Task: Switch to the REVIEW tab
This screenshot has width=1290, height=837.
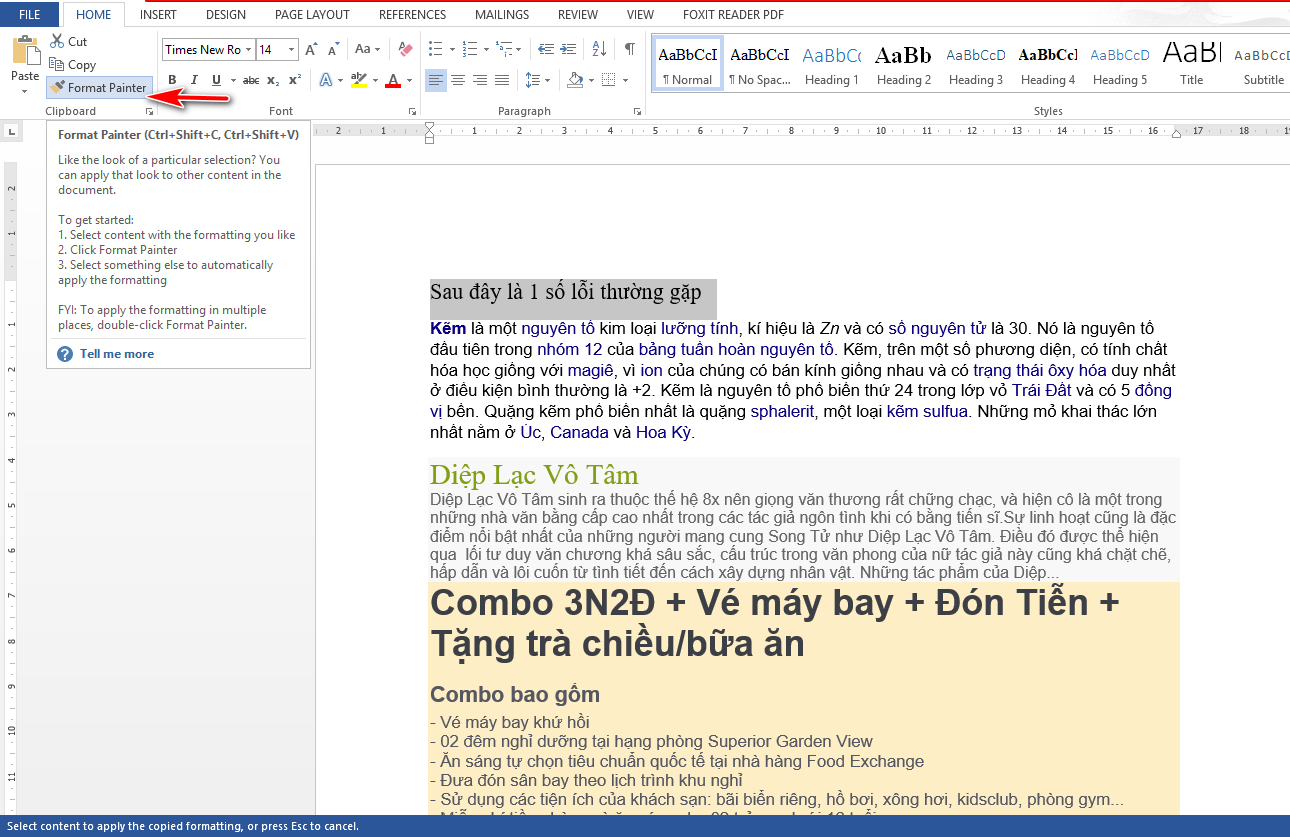Action: [578, 15]
